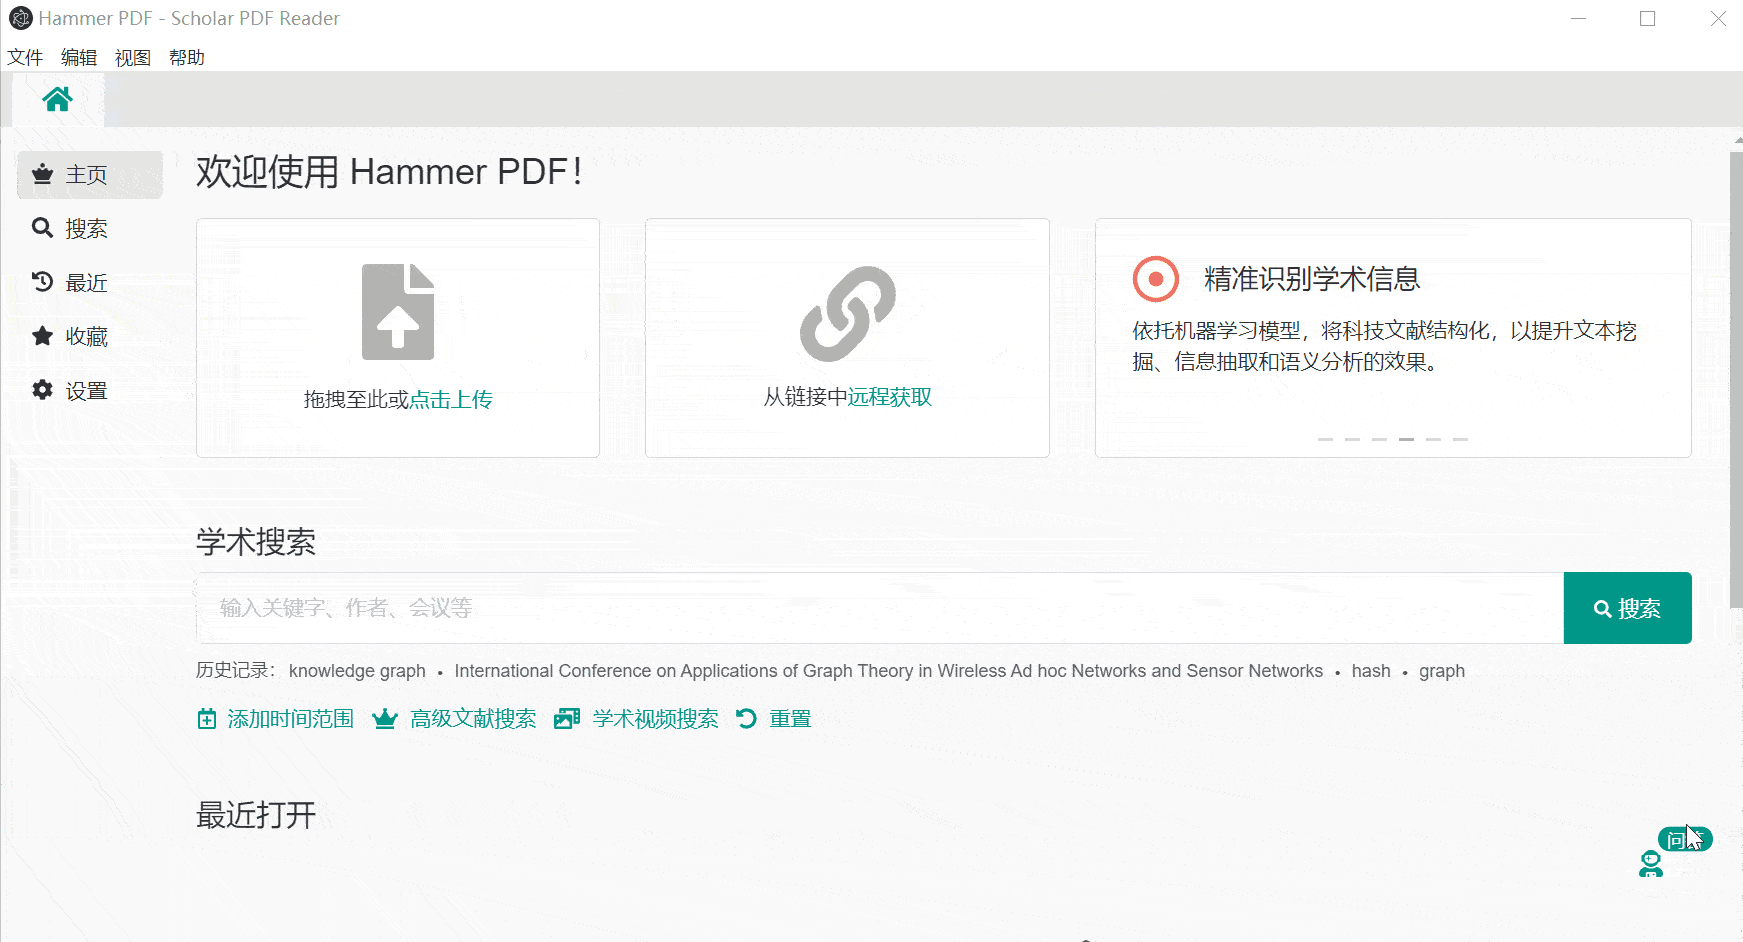Click the history clock icon beside 最近
The height and width of the screenshot is (942, 1743).
[42, 282]
